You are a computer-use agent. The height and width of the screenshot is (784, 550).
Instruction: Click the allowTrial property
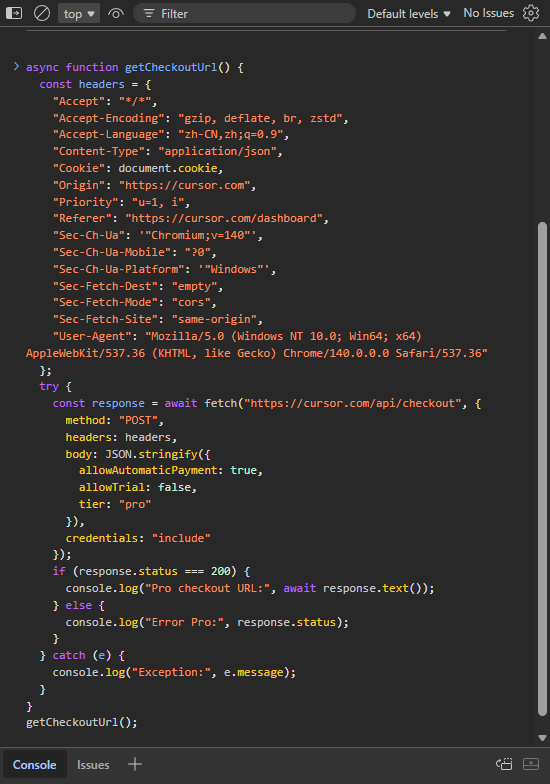pos(112,488)
